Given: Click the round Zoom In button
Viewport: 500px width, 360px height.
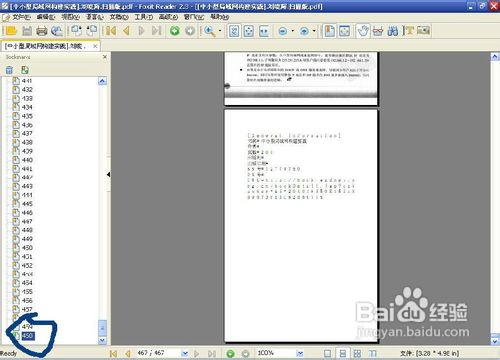Looking at the screenshot, I should click(304, 31).
